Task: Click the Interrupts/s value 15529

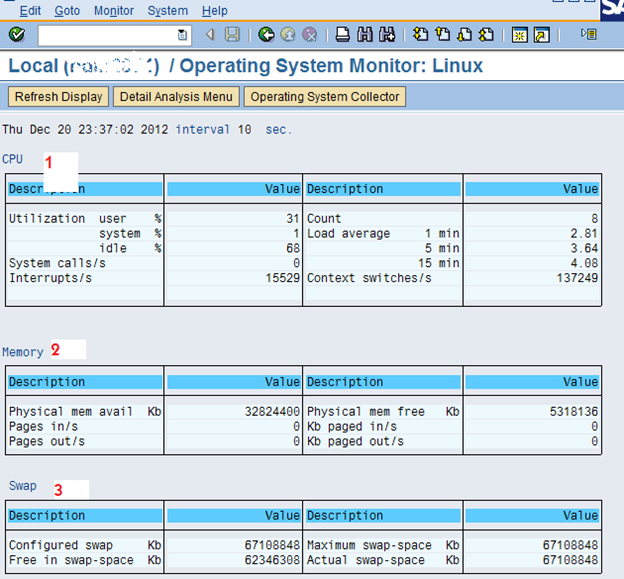Action: [283, 278]
